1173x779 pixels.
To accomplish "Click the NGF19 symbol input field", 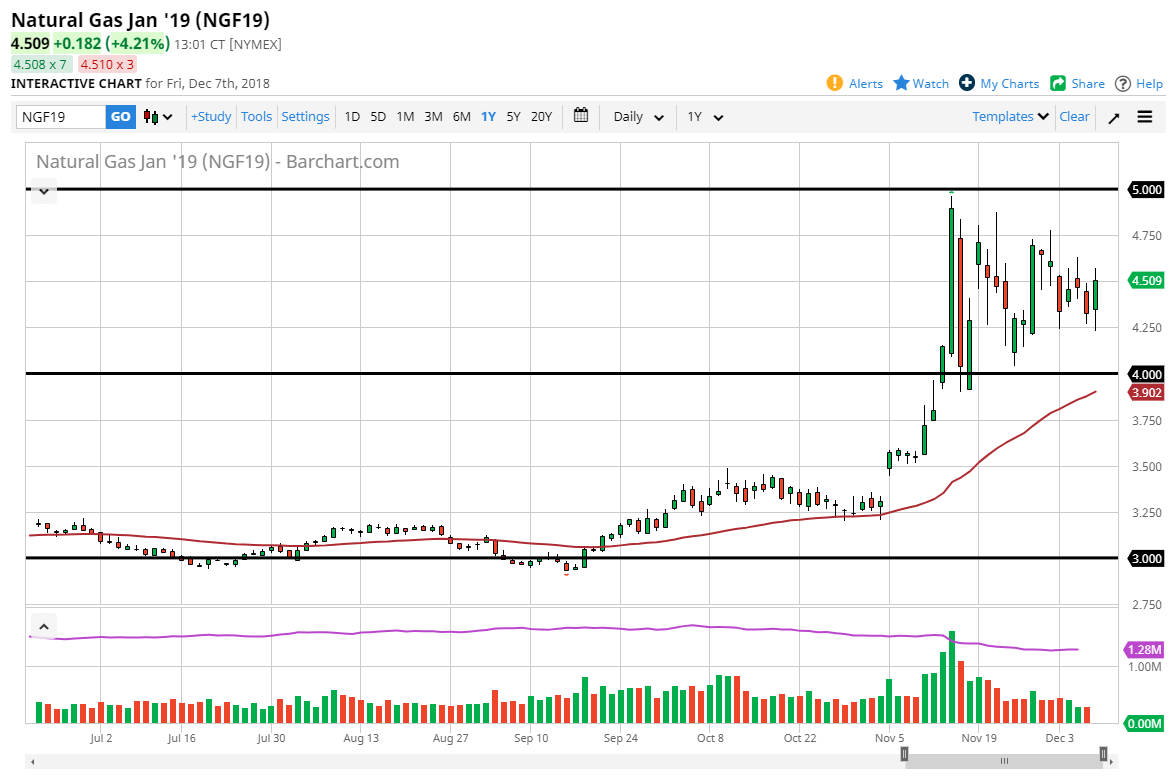I will [60, 117].
